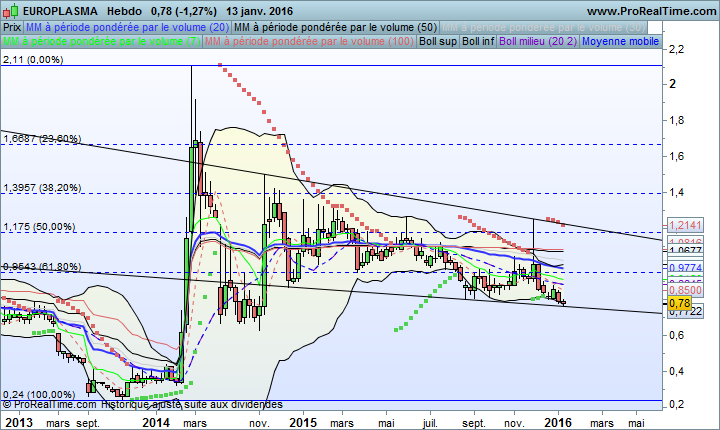Open the blue volume-weighted MM (20) label
Screen dimensions: 720x430
click(x=128, y=28)
